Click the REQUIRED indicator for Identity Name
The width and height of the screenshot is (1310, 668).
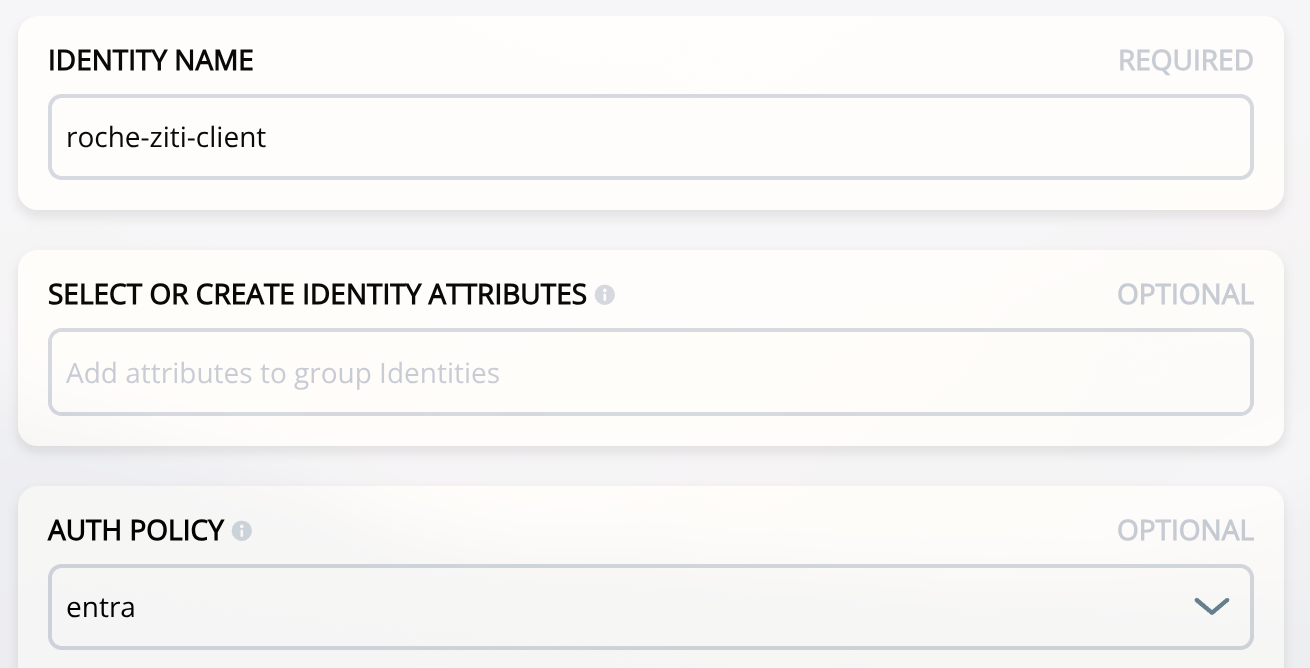[x=1185, y=61]
